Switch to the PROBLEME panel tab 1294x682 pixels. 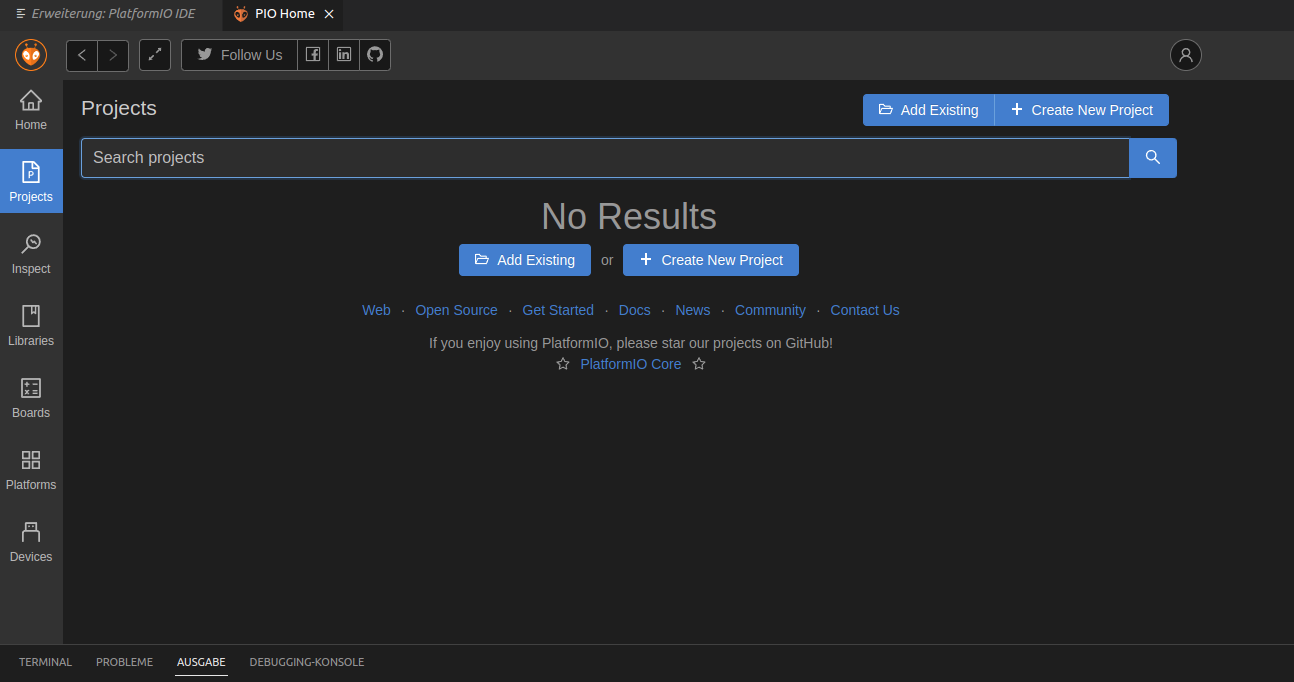124,662
